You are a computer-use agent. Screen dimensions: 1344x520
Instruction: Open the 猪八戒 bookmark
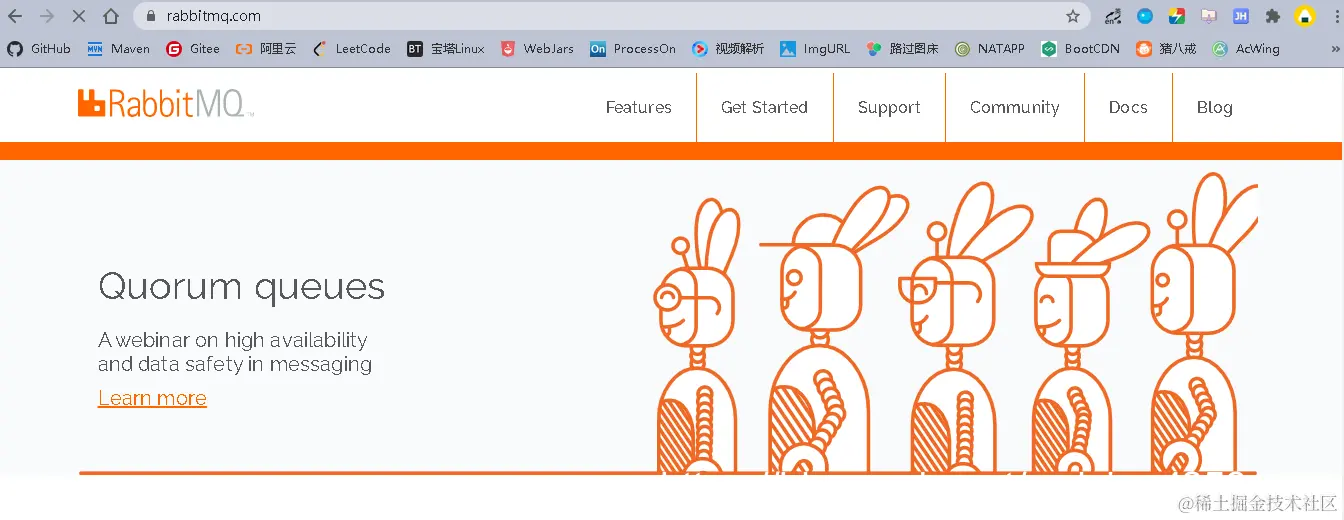pyautogui.click(x=1166, y=48)
